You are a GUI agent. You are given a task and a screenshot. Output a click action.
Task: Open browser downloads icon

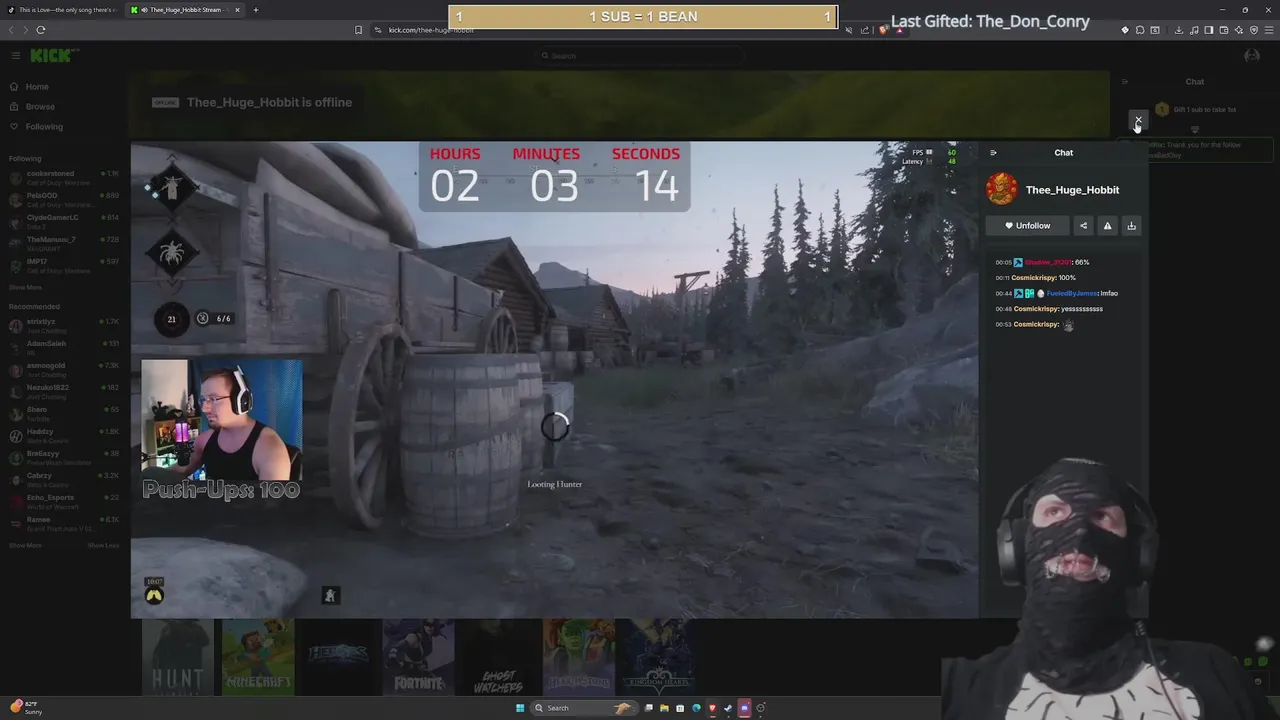click(1179, 30)
